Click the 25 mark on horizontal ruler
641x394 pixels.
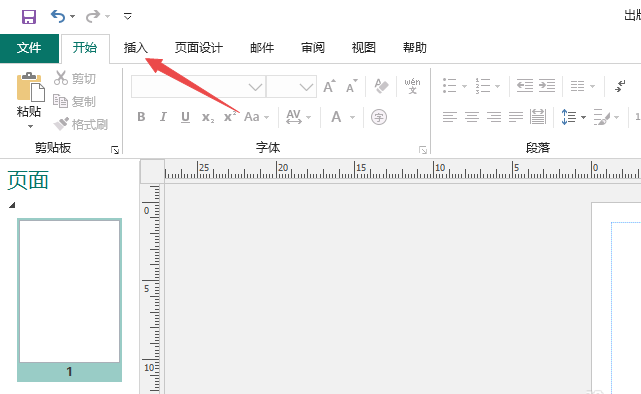coord(204,168)
